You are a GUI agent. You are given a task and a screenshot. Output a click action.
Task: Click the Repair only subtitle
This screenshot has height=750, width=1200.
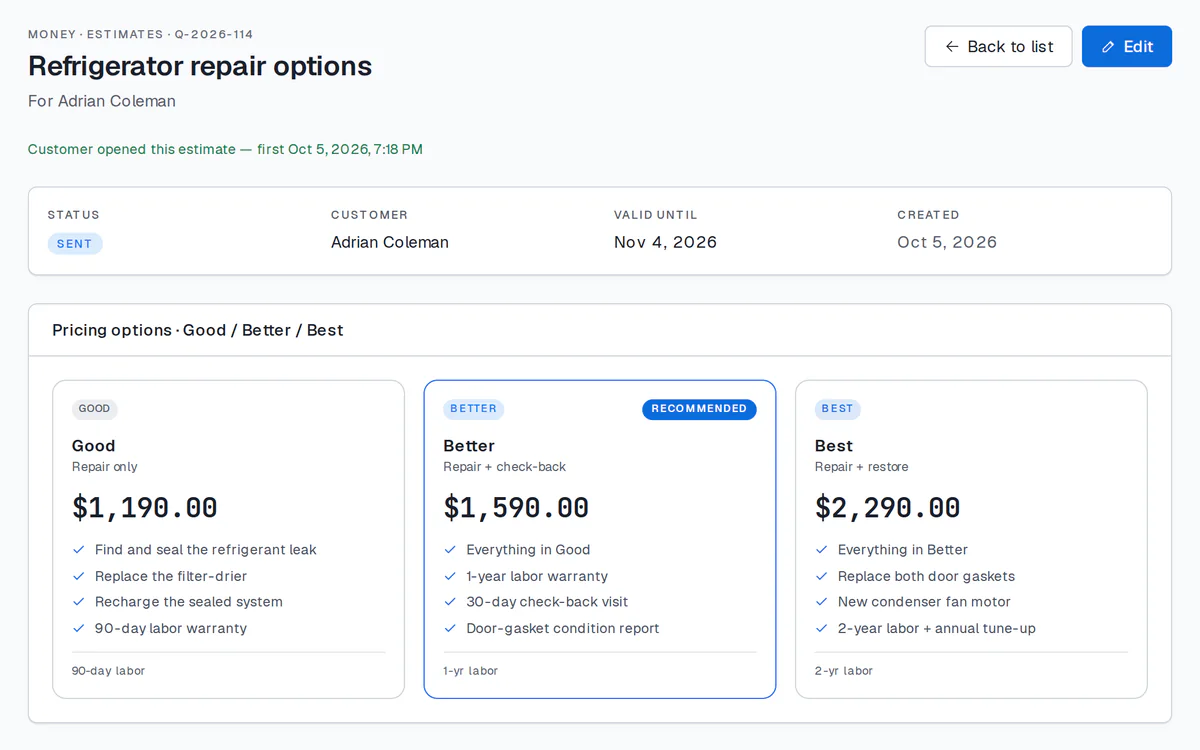pos(105,467)
